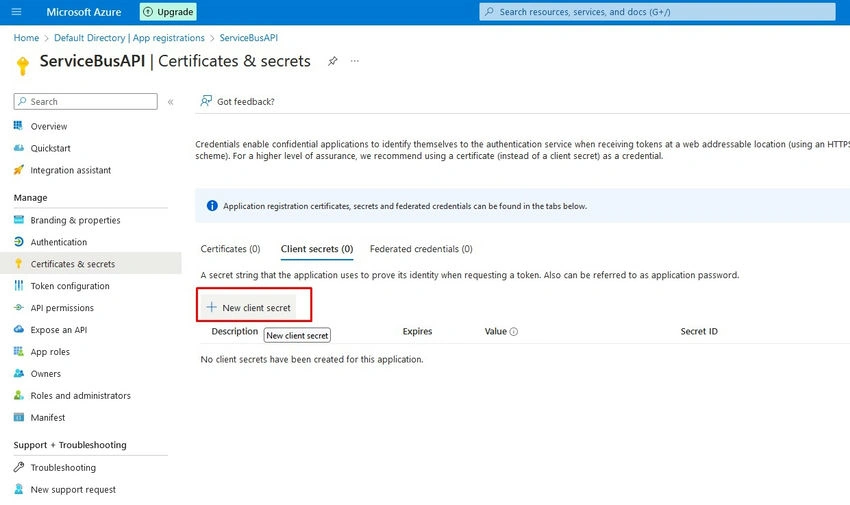
Task: Open the ellipsis more options next to title
Action: click(355, 61)
